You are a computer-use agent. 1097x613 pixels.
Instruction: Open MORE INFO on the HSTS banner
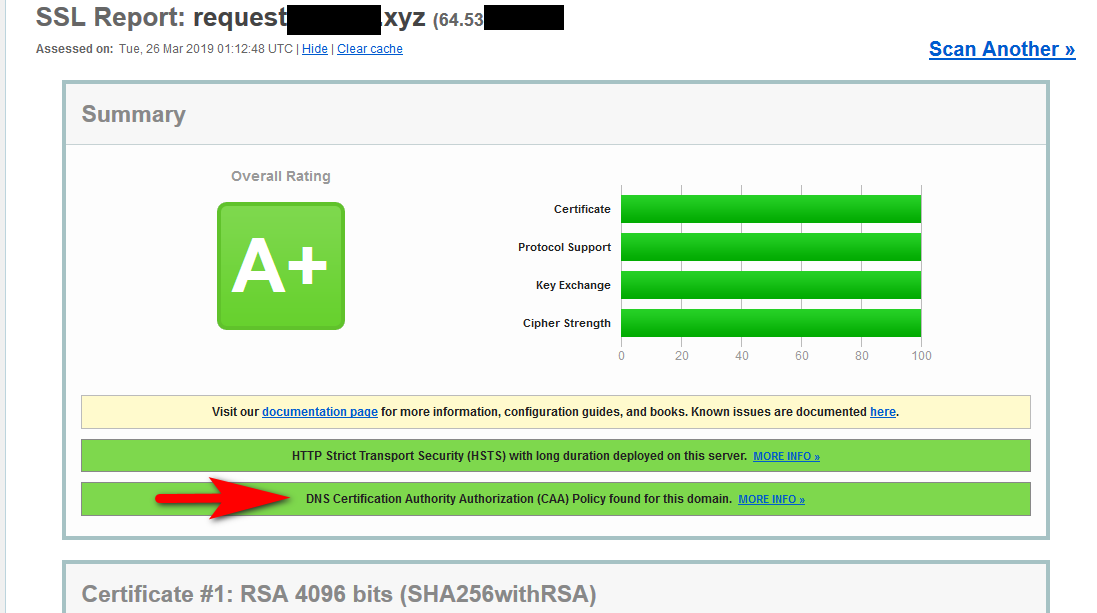pyautogui.click(x=786, y=455)
